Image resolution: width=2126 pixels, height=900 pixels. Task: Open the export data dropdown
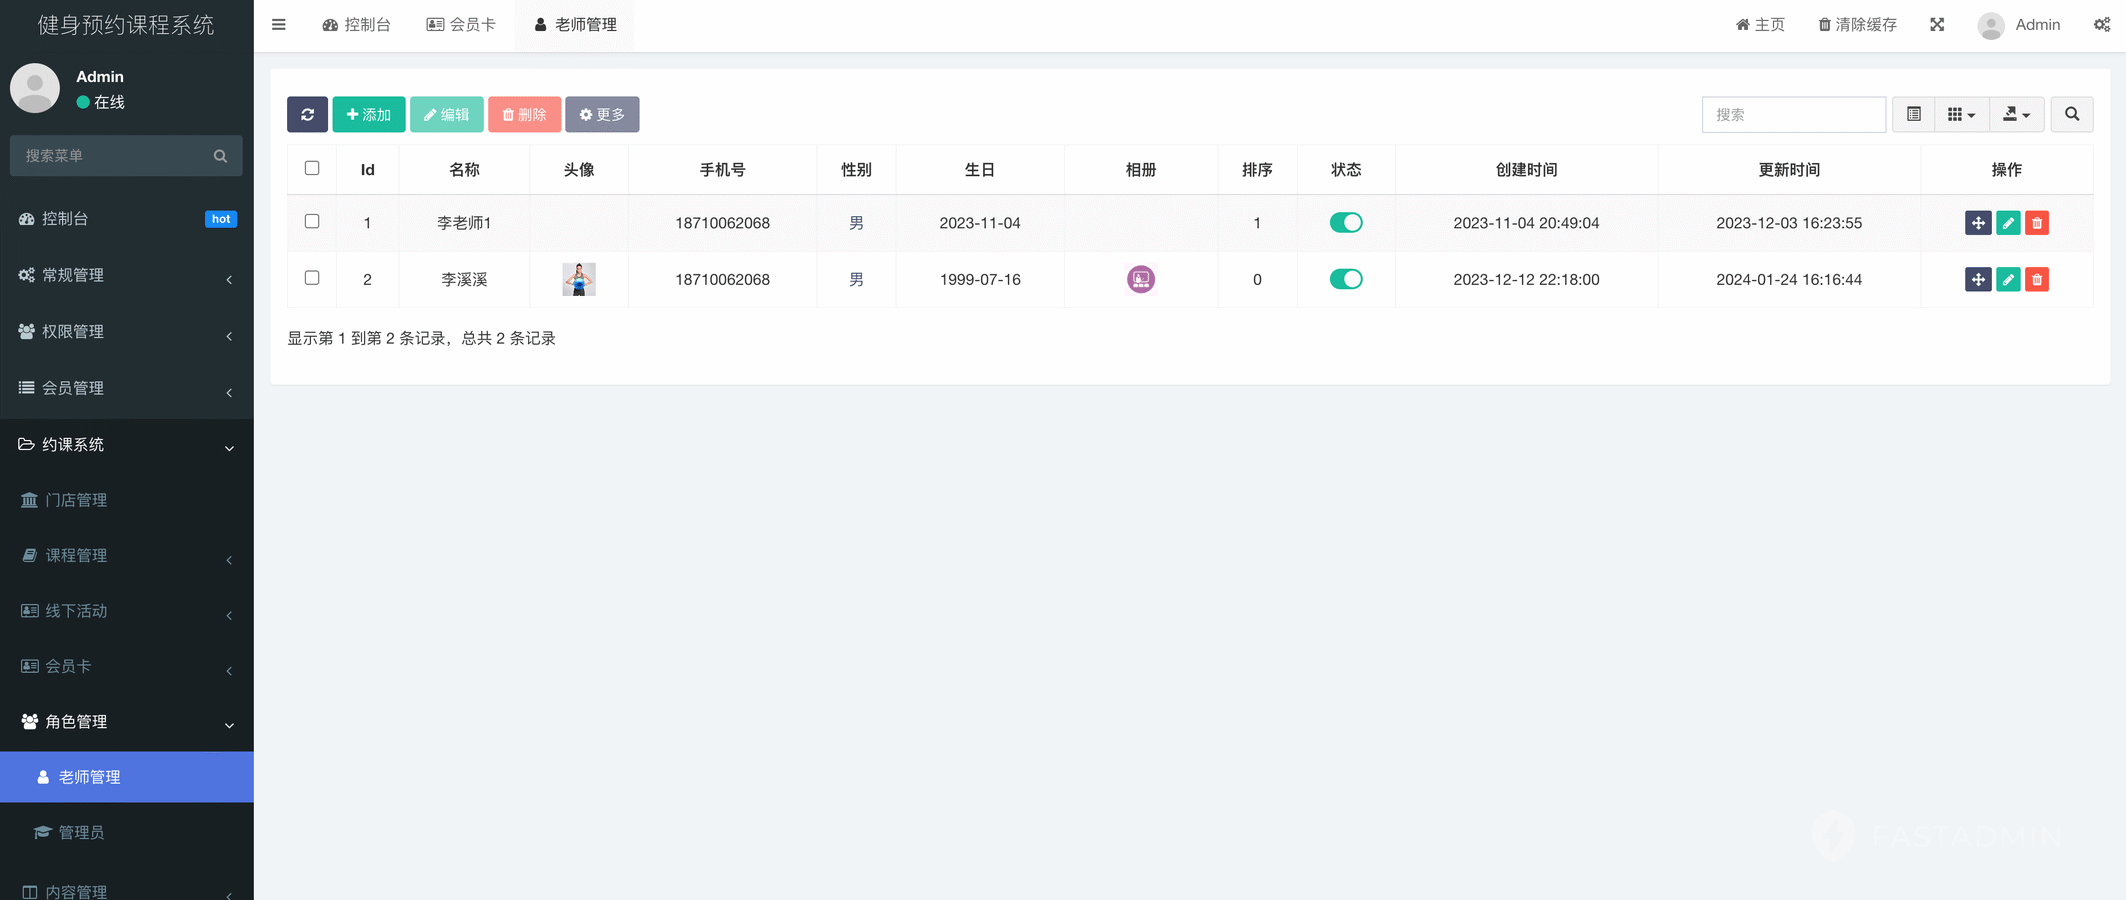tap(2016, 115)
